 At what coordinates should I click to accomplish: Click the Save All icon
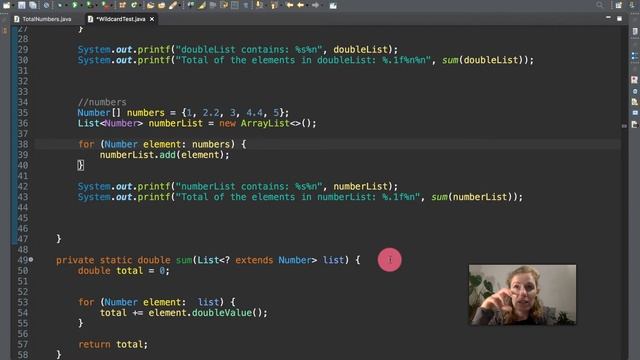33,5
